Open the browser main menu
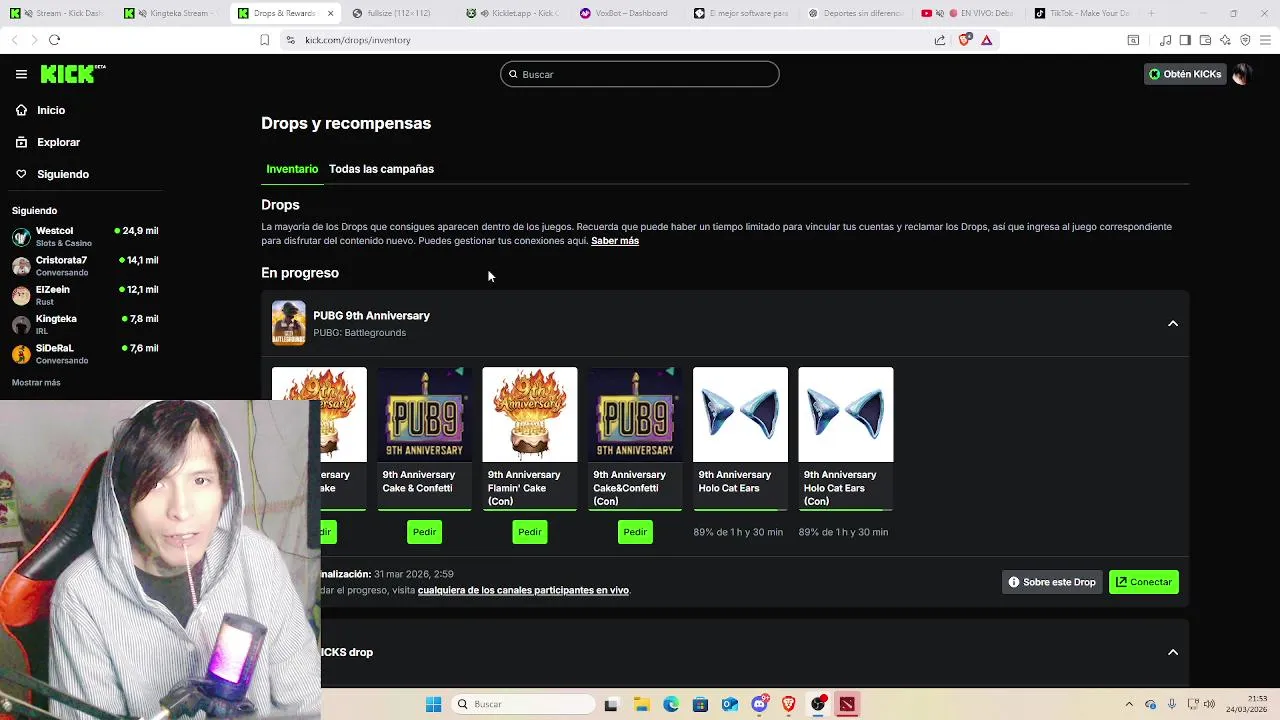Viewport: 1280px width, 720px height. 1265,40
